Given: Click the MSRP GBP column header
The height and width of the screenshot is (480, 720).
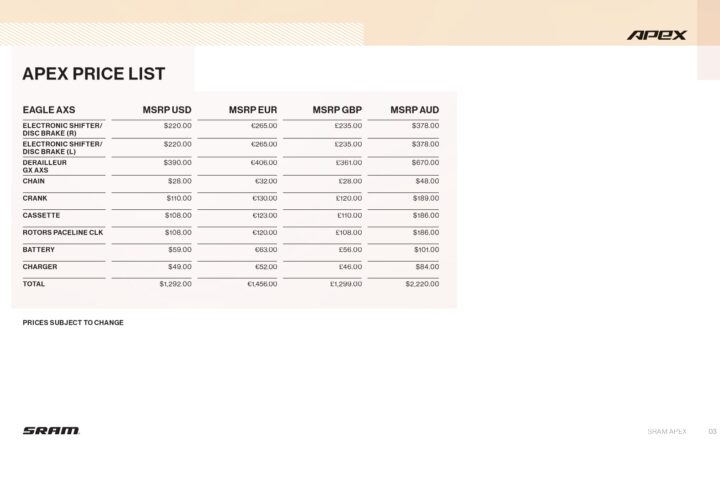Looking at the screenshot, I should 337,109.
